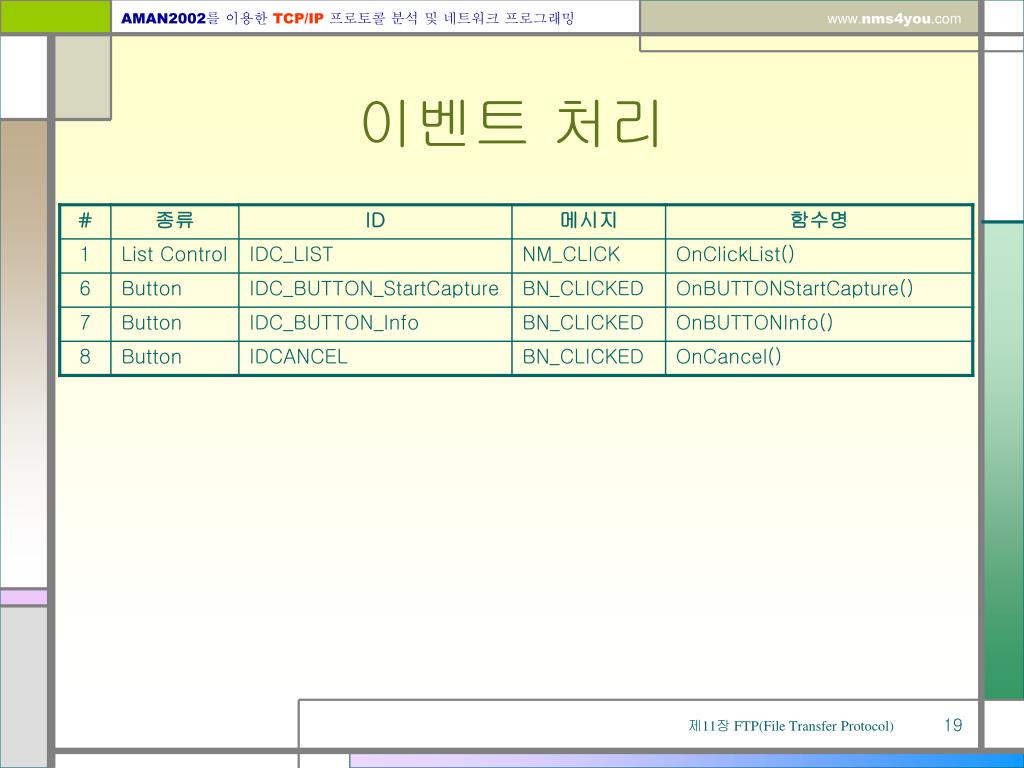The height and width of the screenshot is (768, 1024).
Task: Select the 종류 column header
Action: click(x=174, y=221)
